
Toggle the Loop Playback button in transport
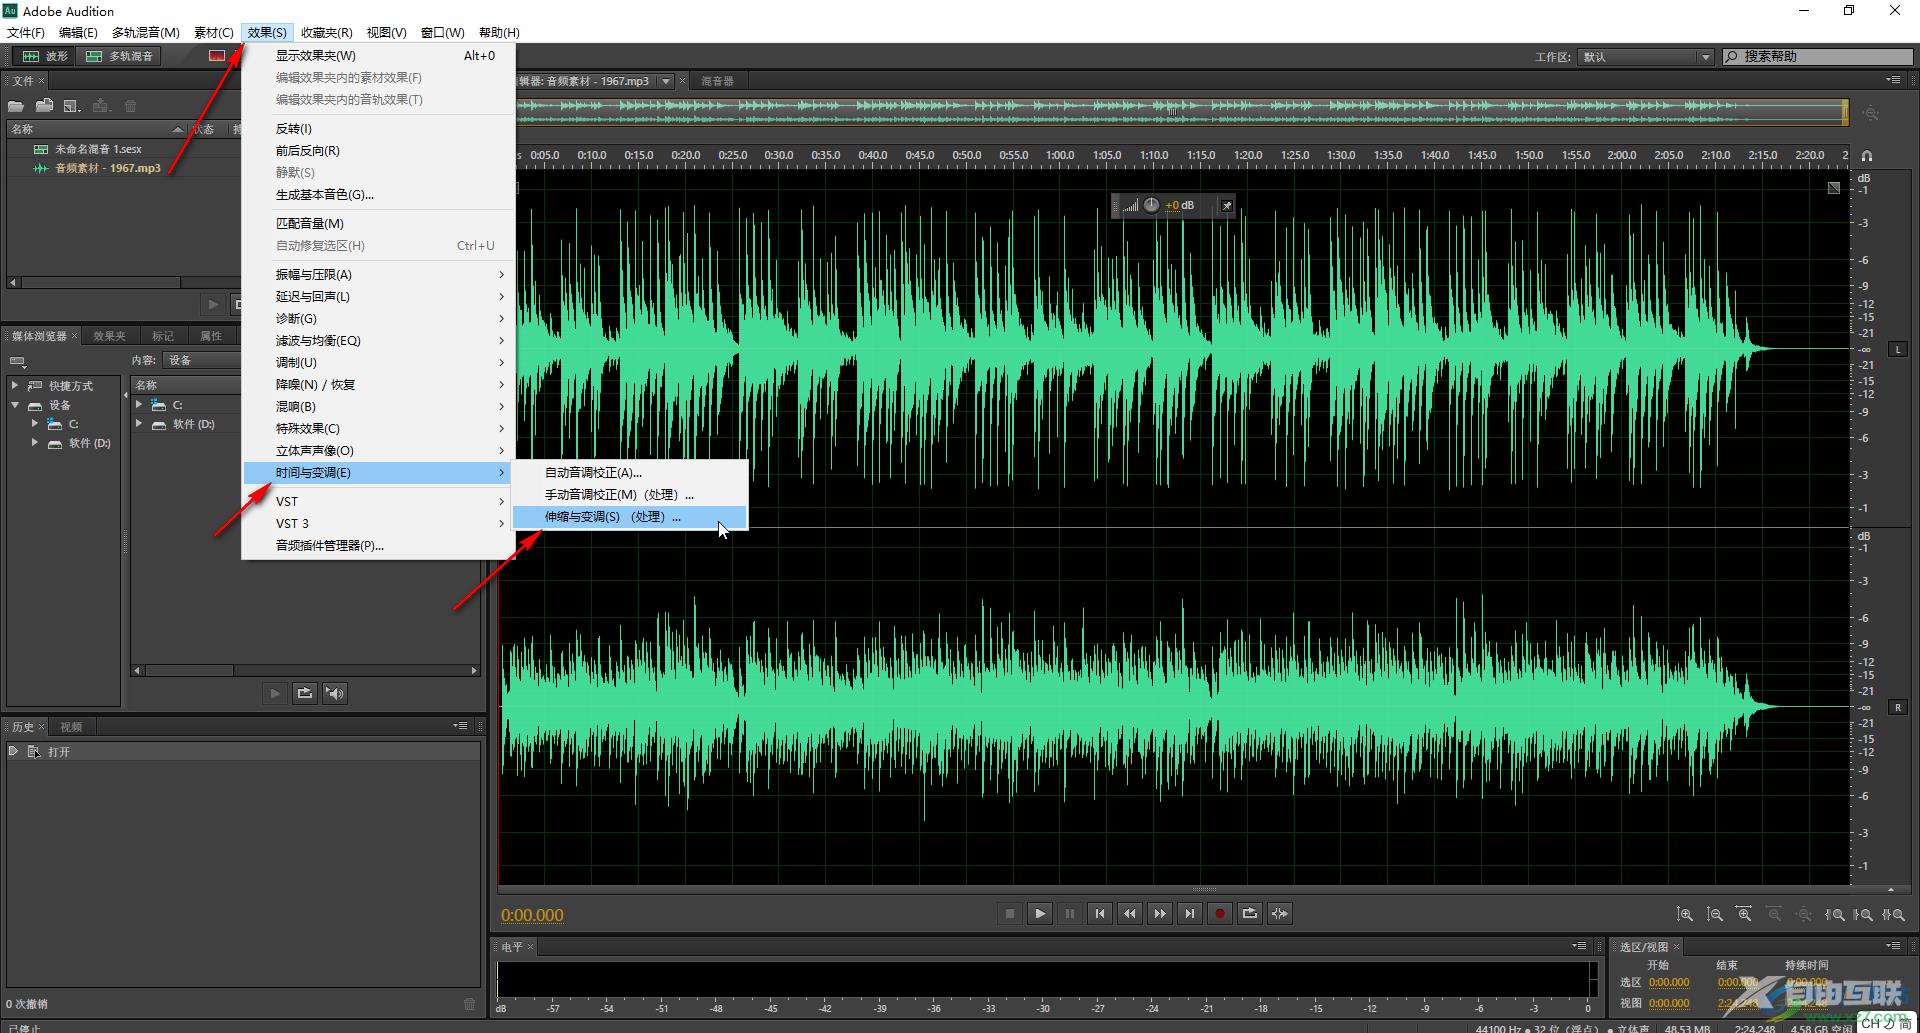1250,913
